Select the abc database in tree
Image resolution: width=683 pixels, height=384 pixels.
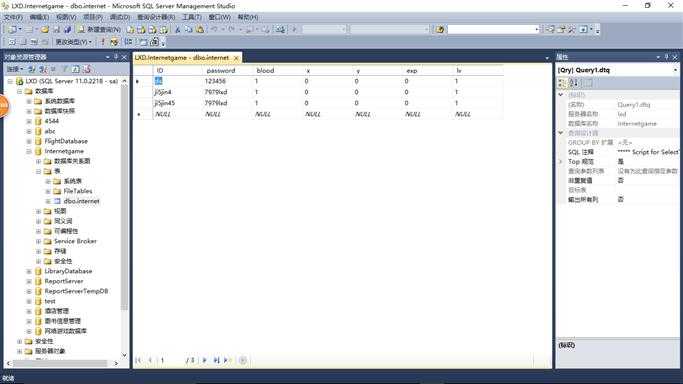point(50,131)
